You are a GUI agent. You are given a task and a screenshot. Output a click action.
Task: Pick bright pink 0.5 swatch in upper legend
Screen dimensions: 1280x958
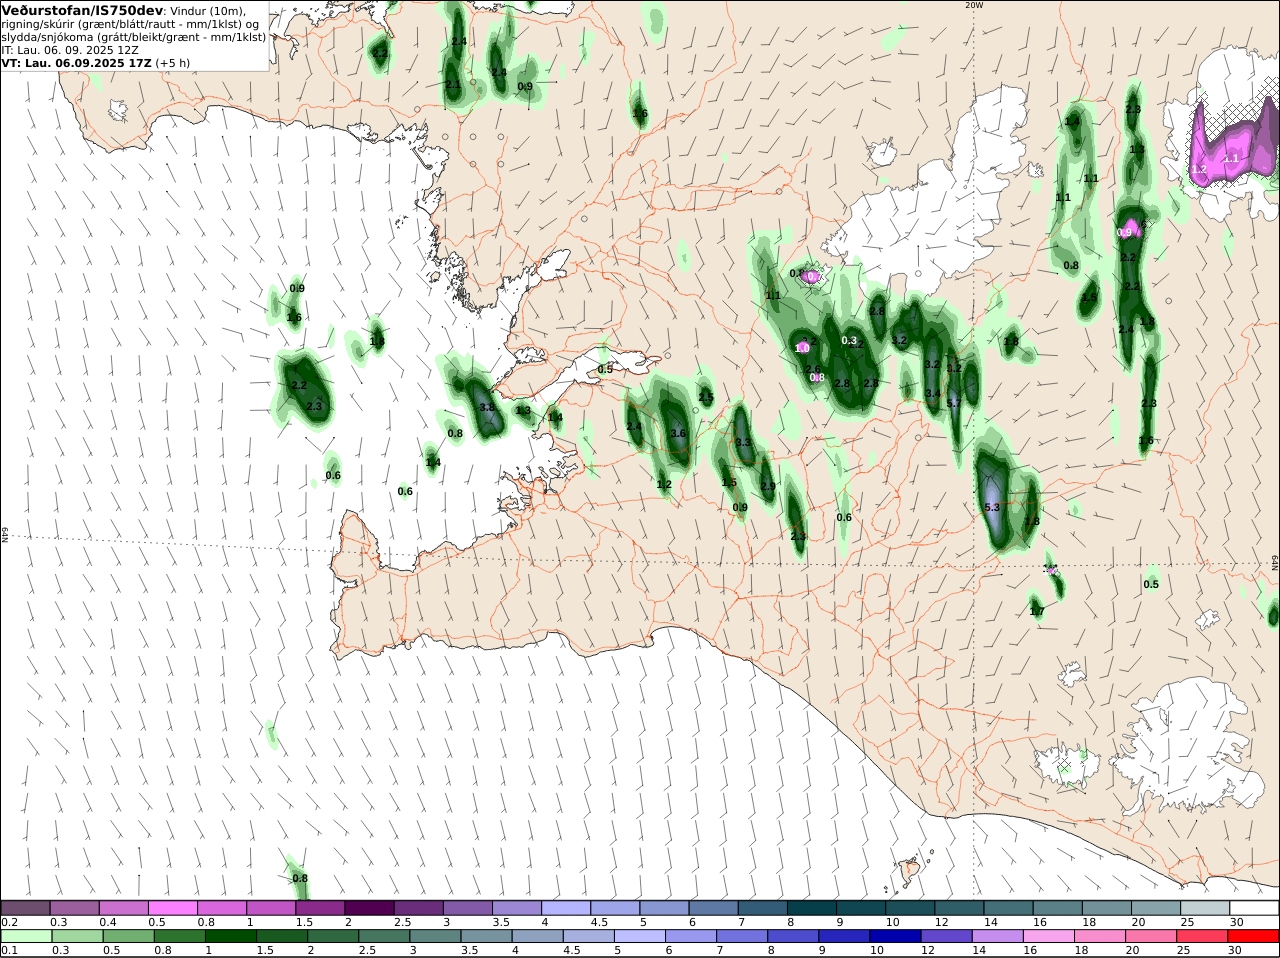point(172,908)
